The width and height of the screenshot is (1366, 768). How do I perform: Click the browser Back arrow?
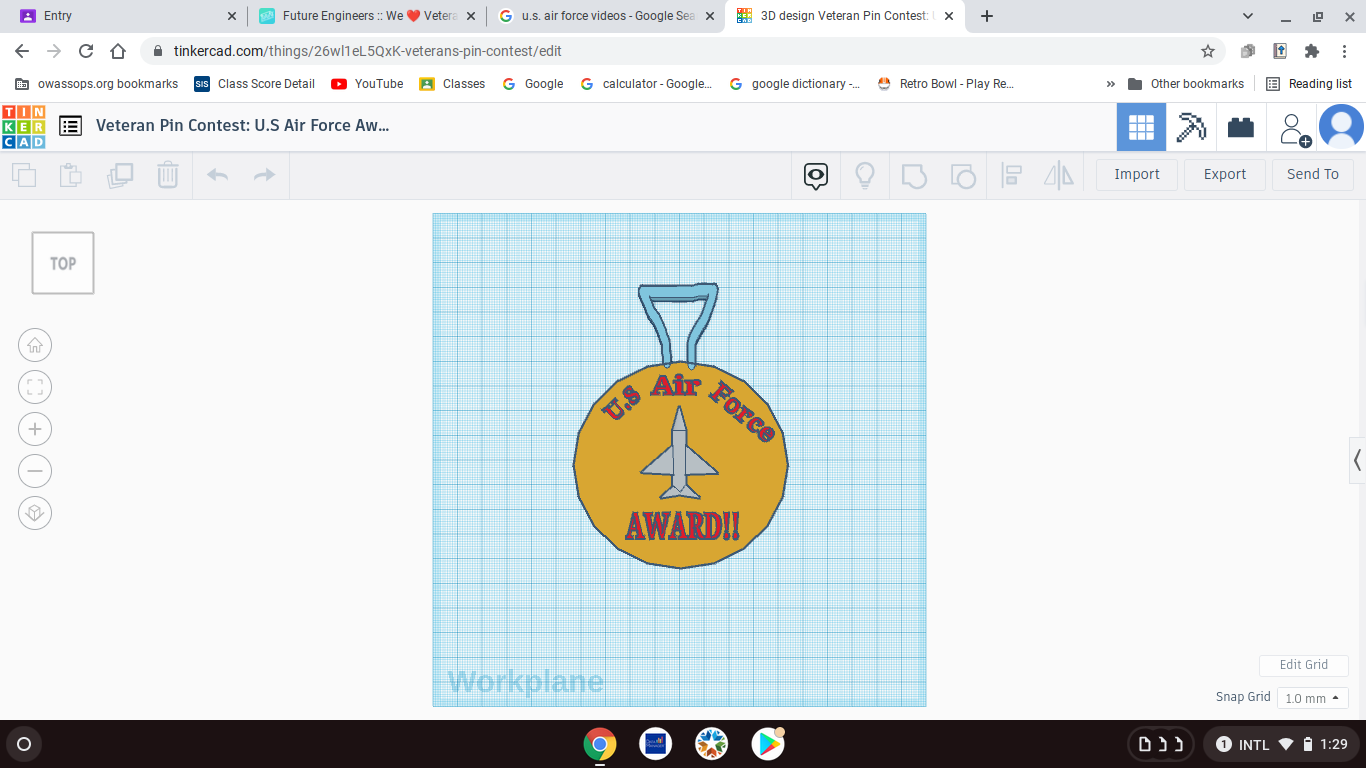point(22,51)
